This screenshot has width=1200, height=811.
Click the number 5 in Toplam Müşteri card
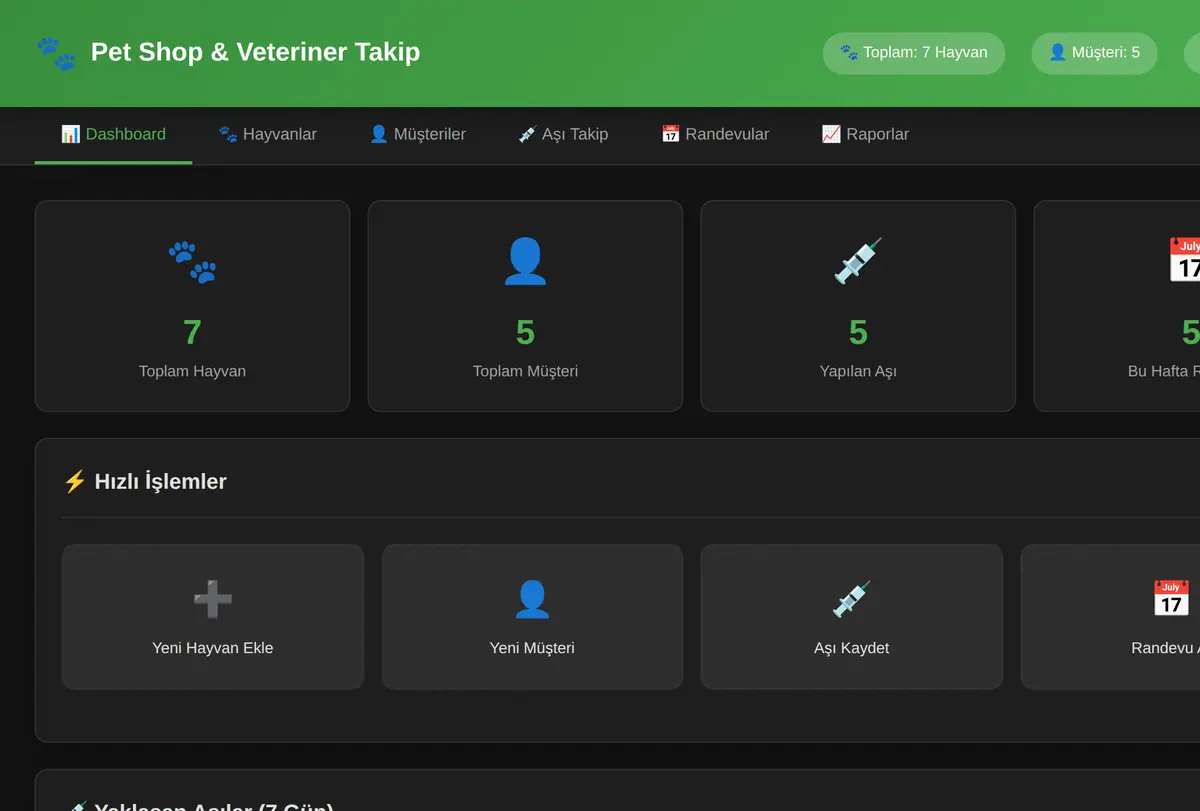(x=525, y=332)
